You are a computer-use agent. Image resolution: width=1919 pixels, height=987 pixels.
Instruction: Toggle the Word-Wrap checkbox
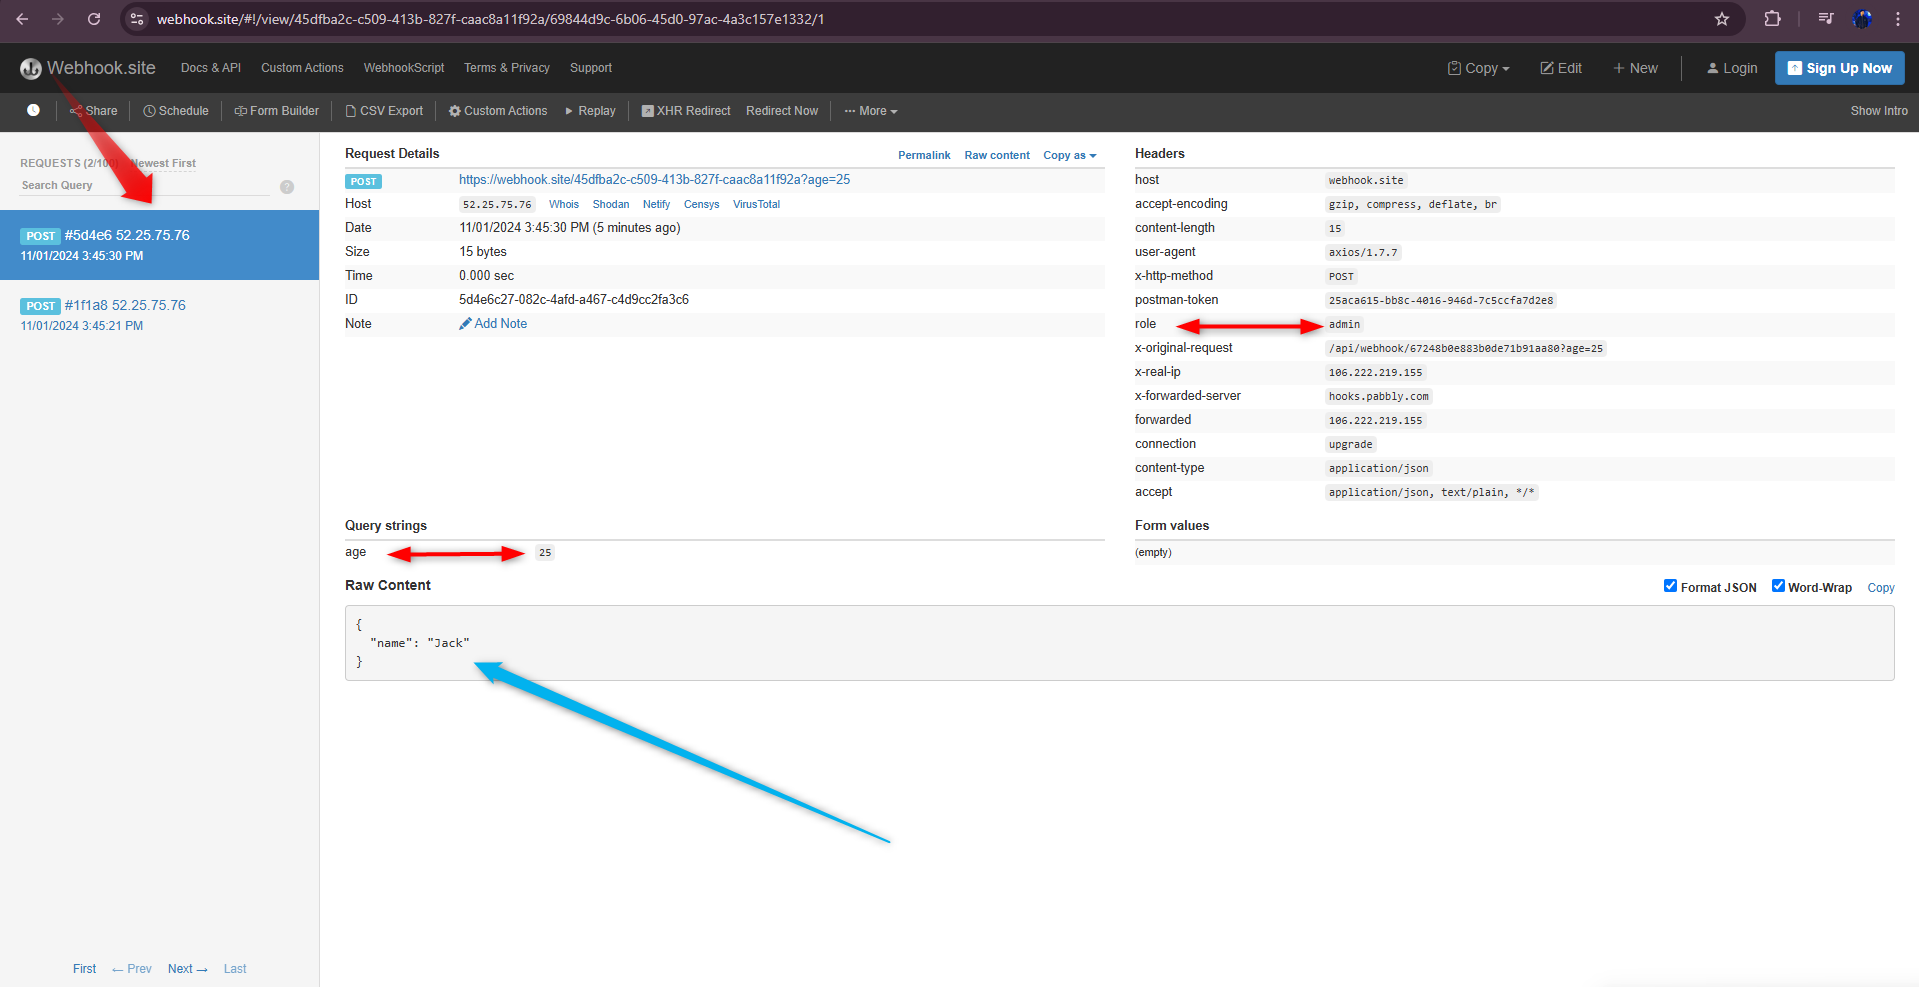pos(1778,586)
